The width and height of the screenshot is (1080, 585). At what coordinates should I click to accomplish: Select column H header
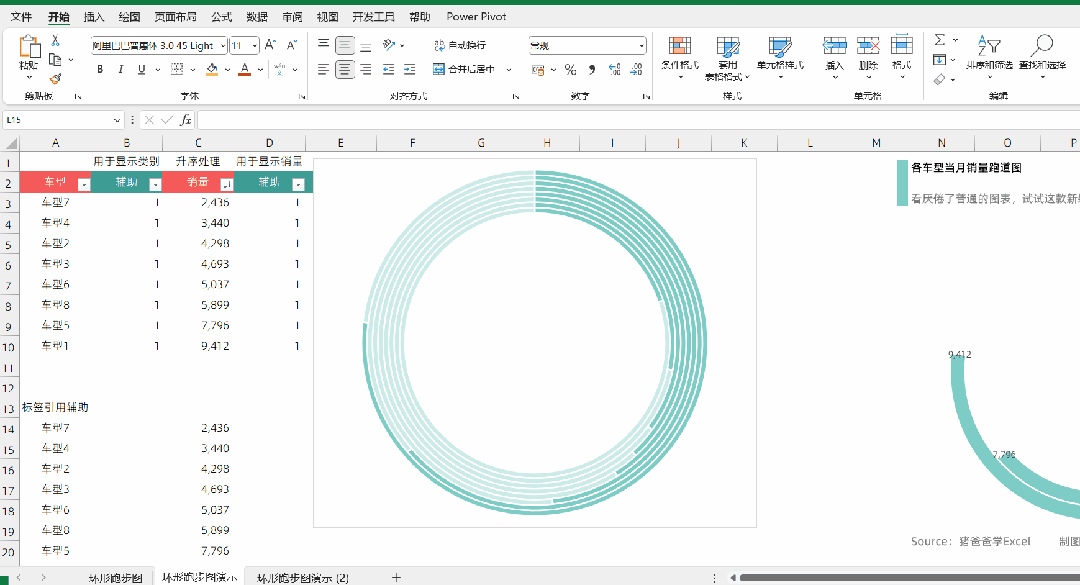click(546, 143)
